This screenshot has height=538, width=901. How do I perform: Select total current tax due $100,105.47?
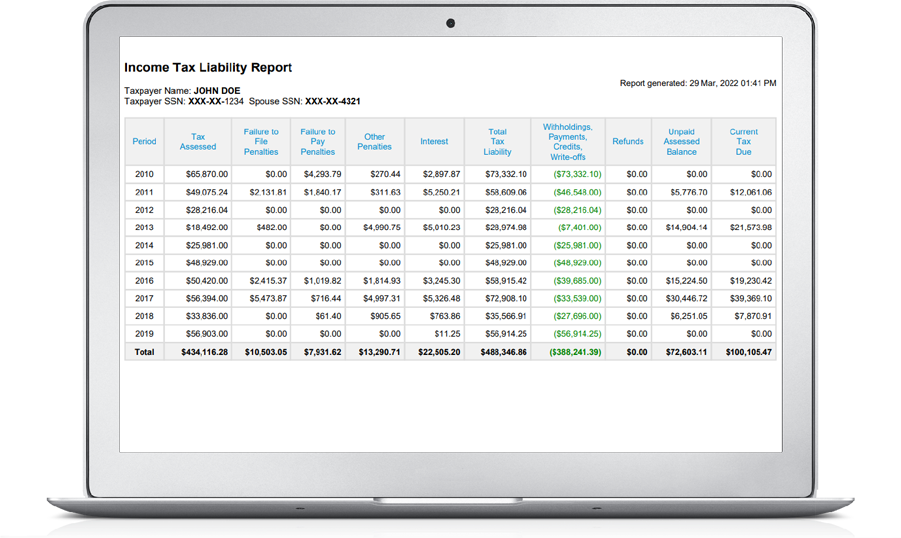point(749,352)
